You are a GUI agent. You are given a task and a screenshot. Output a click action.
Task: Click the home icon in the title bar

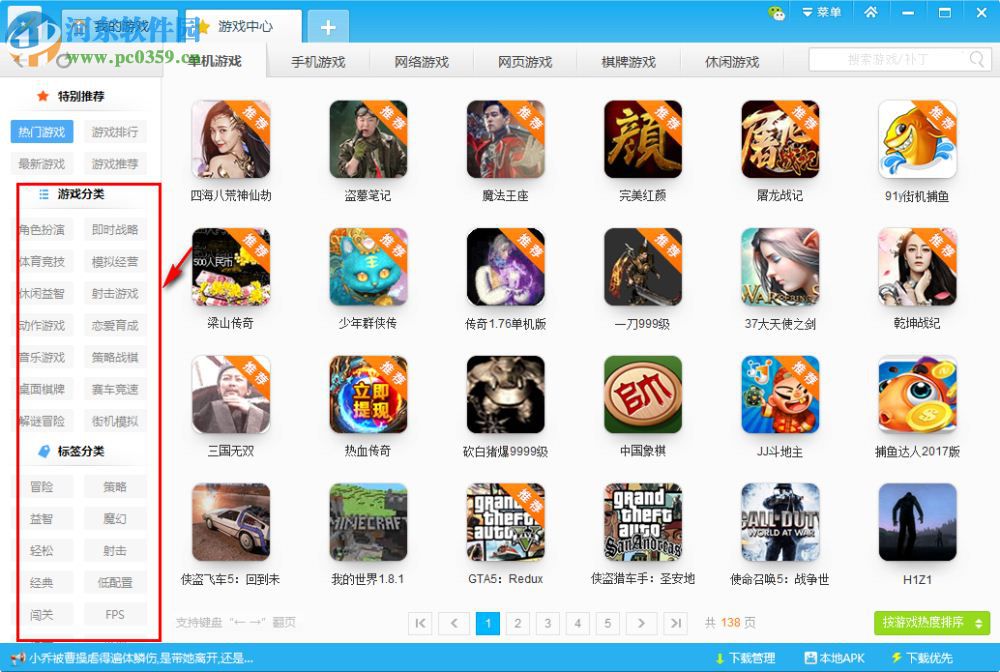(873, 12)
